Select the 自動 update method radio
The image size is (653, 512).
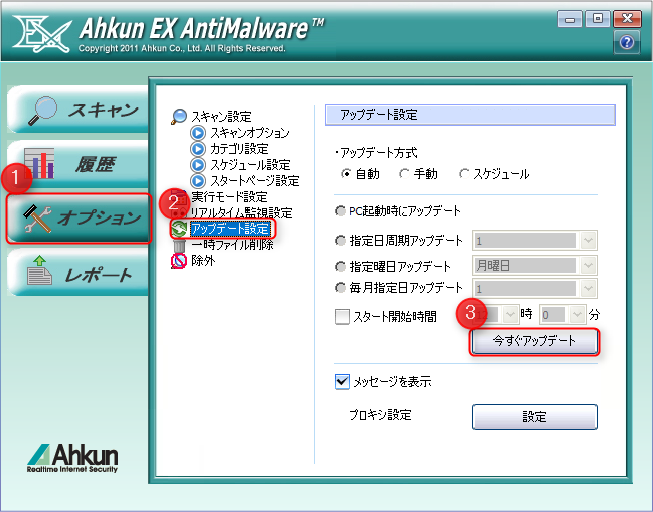[x=346, y=174]
